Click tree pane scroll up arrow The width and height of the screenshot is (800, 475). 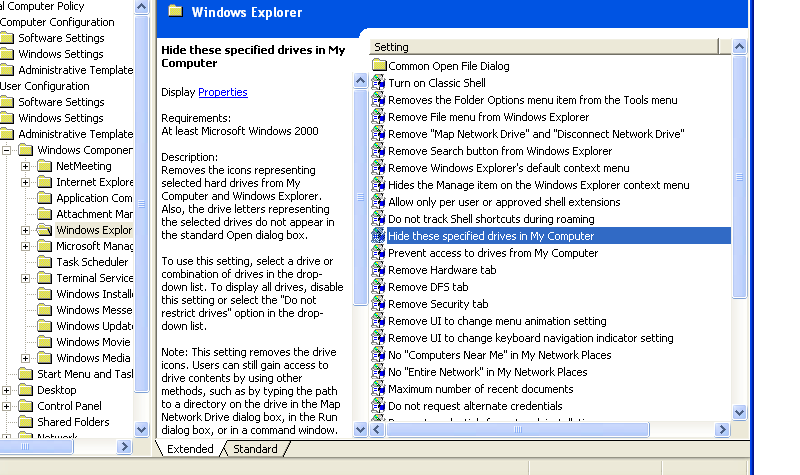coord(141,6)
